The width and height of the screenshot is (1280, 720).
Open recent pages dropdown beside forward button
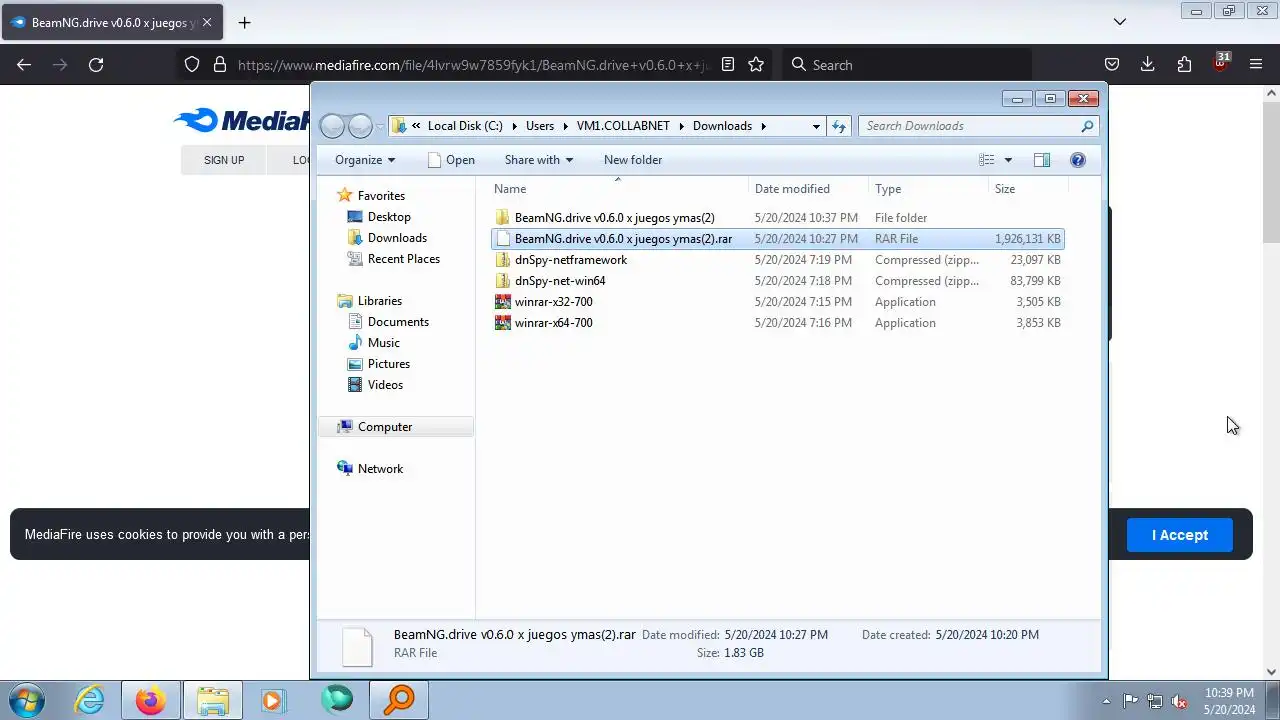(380, 127)
